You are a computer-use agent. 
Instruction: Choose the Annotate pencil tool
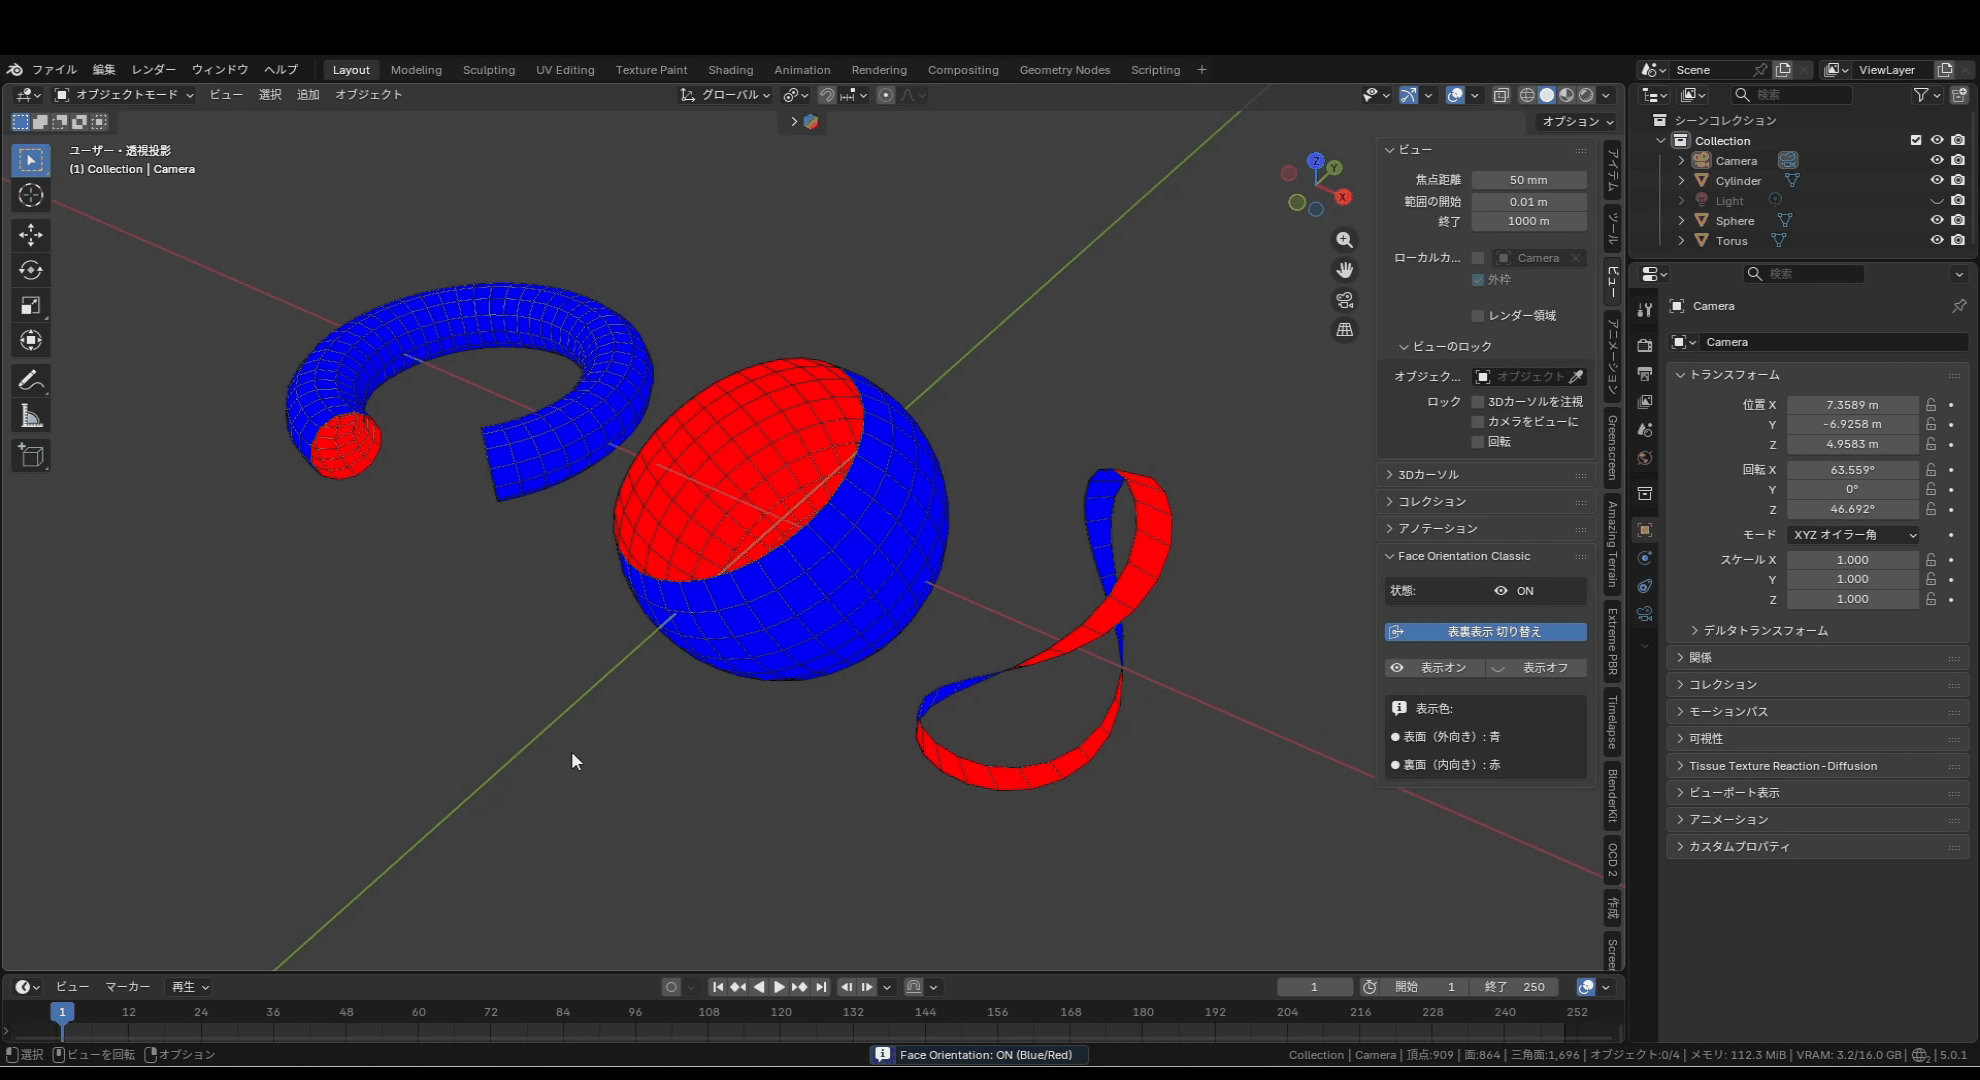click(31, 381)
